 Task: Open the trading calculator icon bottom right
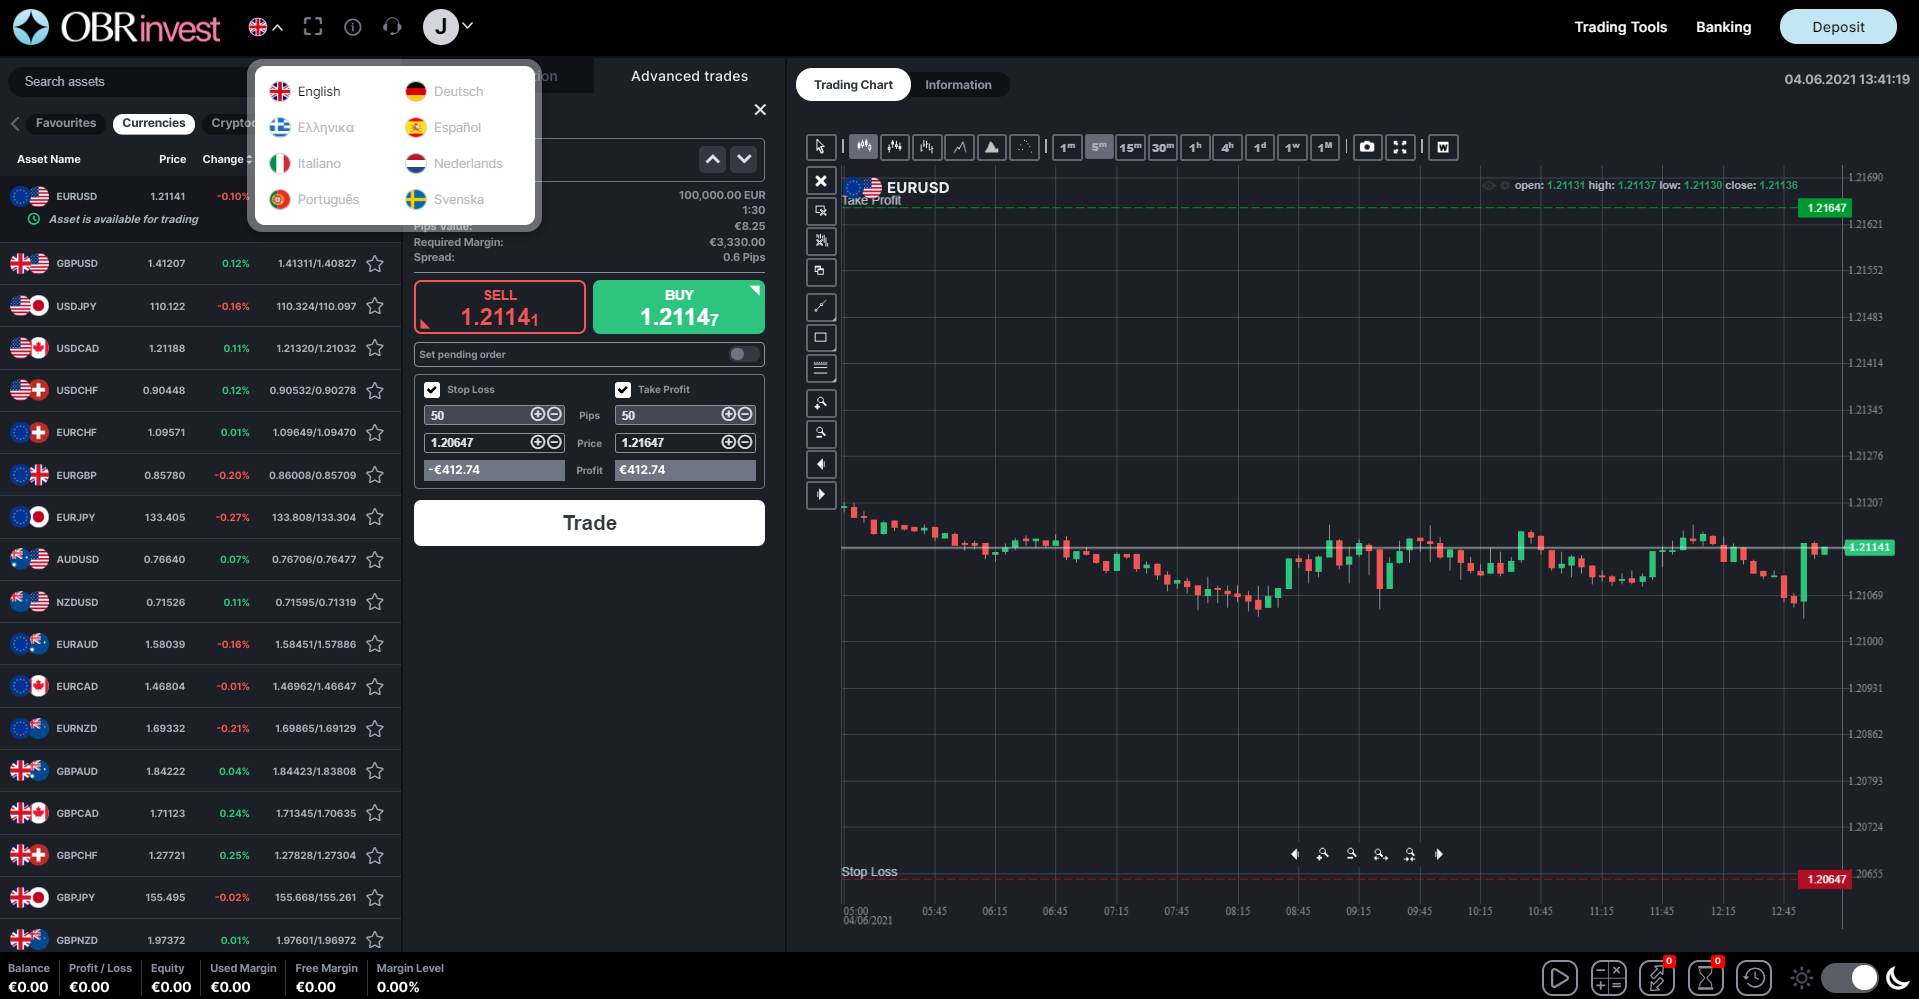1610,978
